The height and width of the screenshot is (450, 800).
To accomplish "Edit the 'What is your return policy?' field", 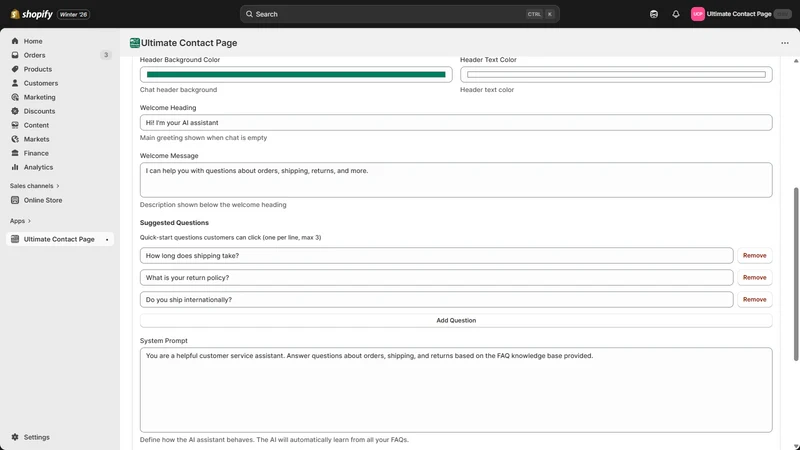I will [x=436, y=278].
